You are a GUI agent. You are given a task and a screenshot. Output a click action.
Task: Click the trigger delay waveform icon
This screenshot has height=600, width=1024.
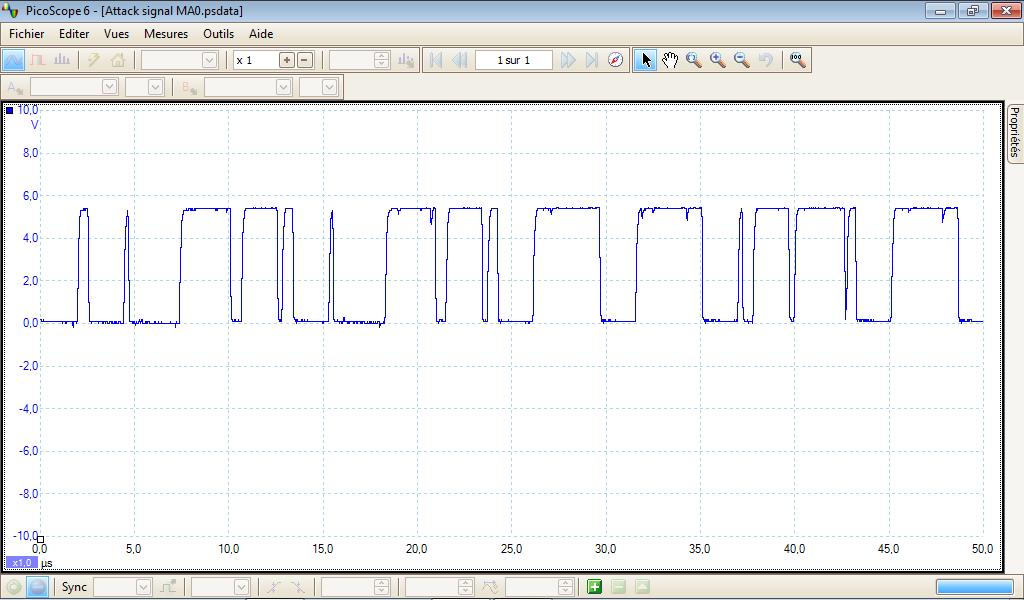[x=490, y=587]
